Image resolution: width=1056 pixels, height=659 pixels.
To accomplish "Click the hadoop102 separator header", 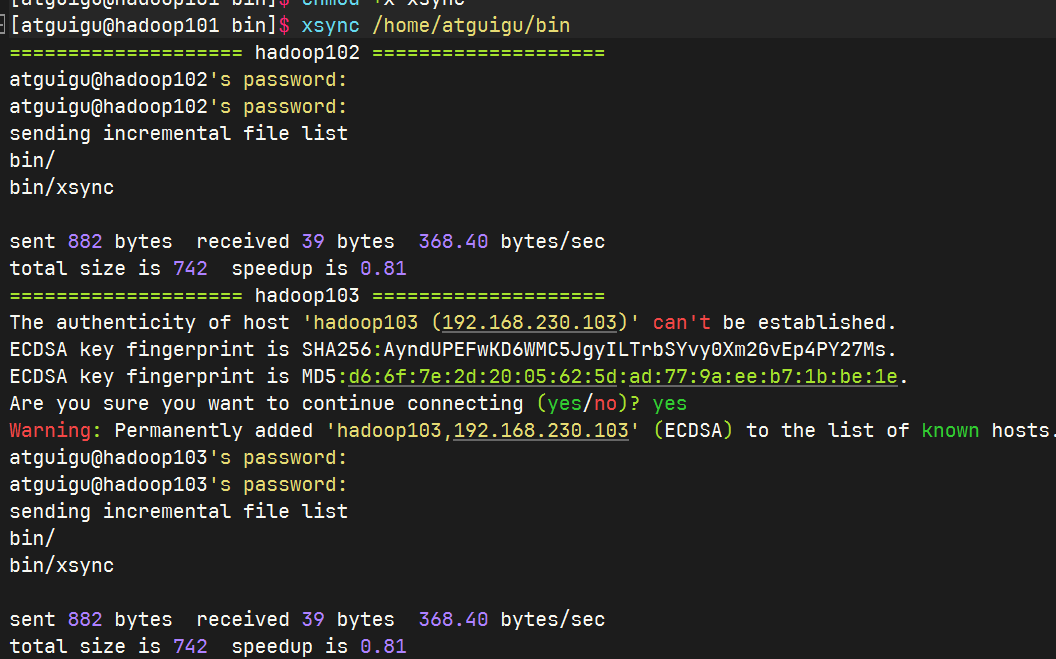I will click(x=307, y=52).
